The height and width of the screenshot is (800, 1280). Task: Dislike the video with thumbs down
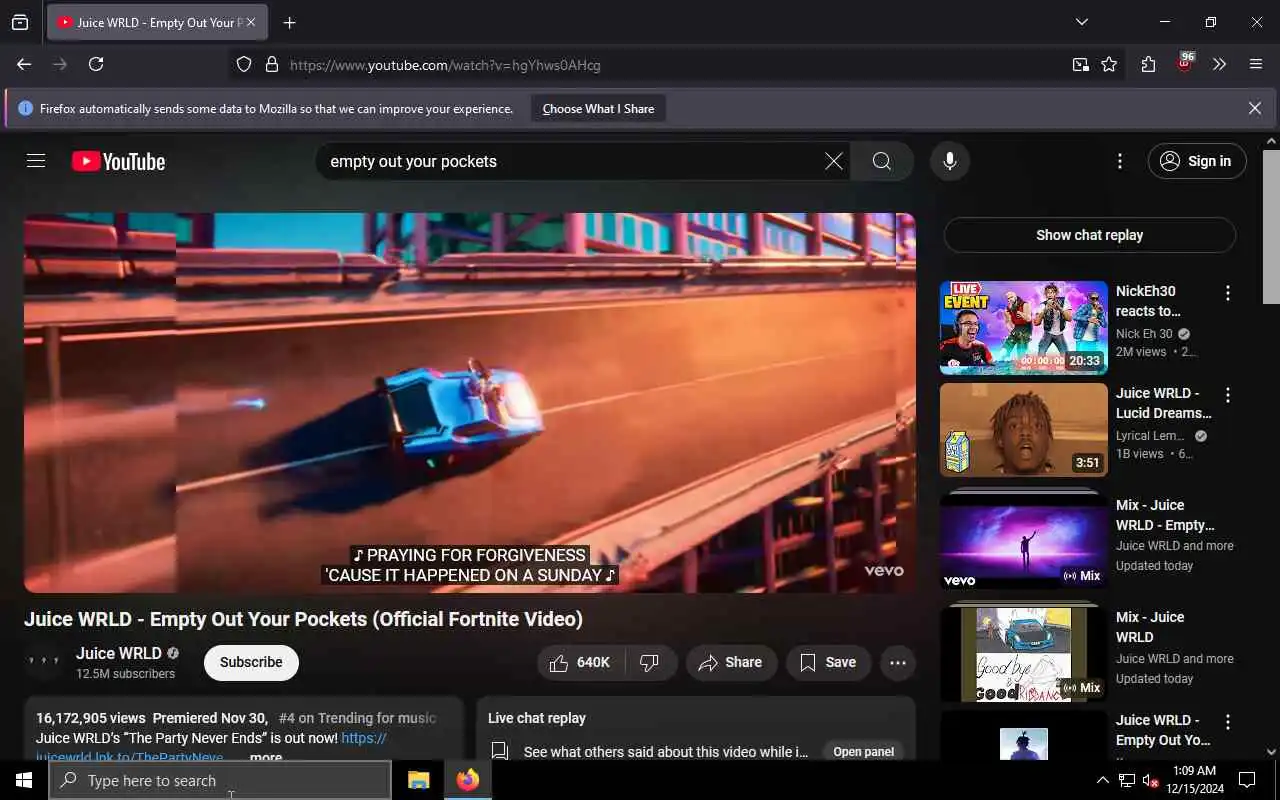(650, 662)
